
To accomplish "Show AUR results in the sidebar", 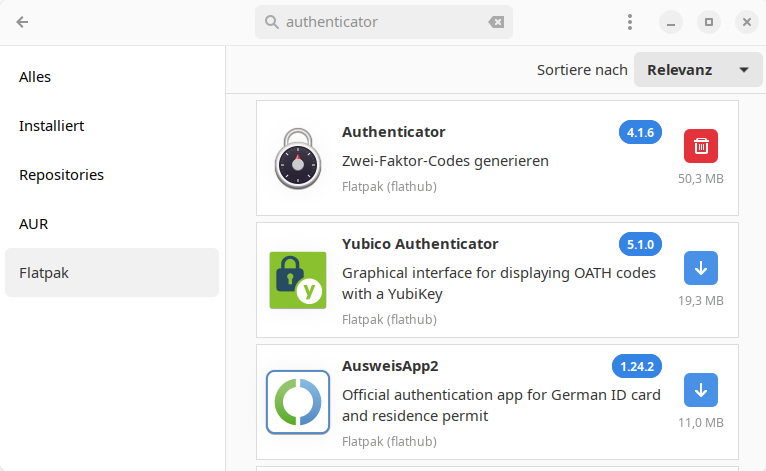I will tap(33, 224).
